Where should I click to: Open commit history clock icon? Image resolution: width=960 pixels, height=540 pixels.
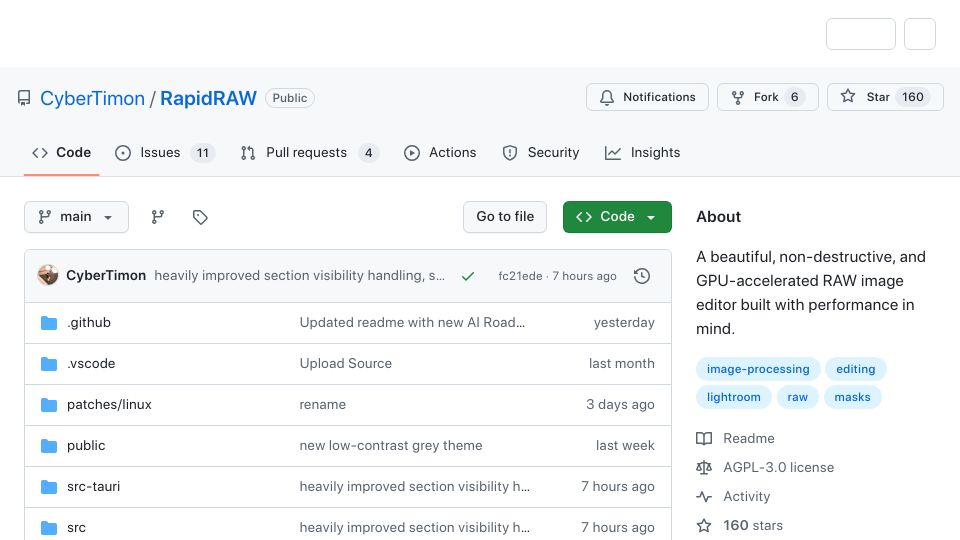click(x=642, y=276)
